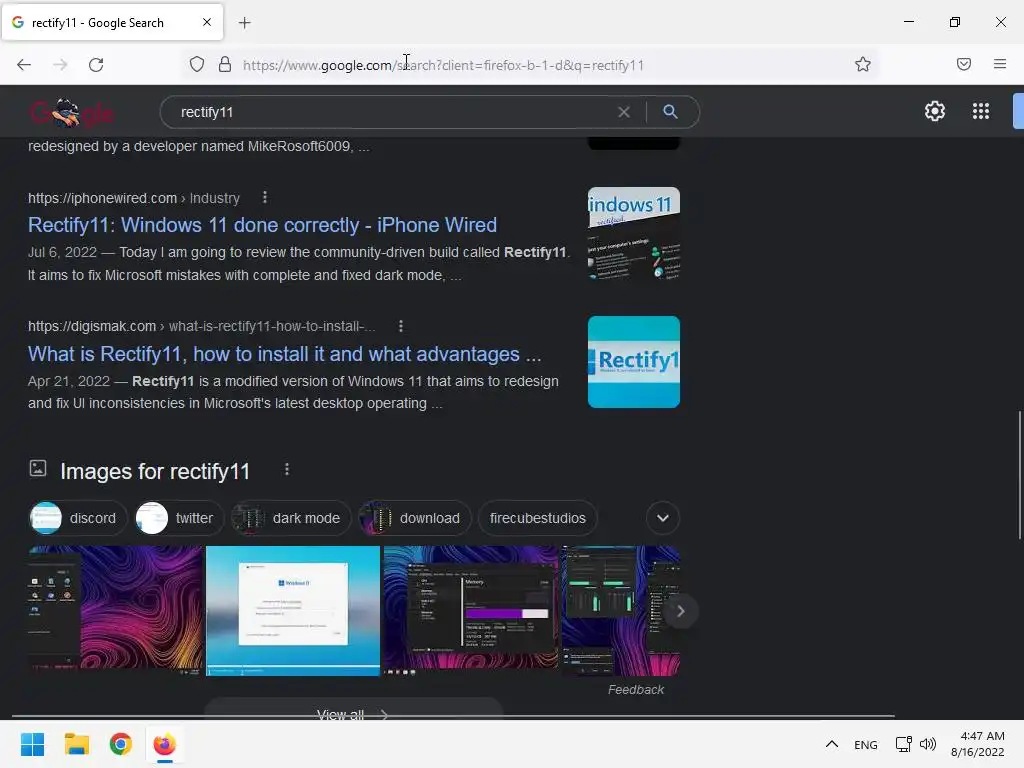This screenshot has width=1024, height=768.
Task: Open Images for rectify11 heading
Action: pyautogui.click(x=155, y=471)
